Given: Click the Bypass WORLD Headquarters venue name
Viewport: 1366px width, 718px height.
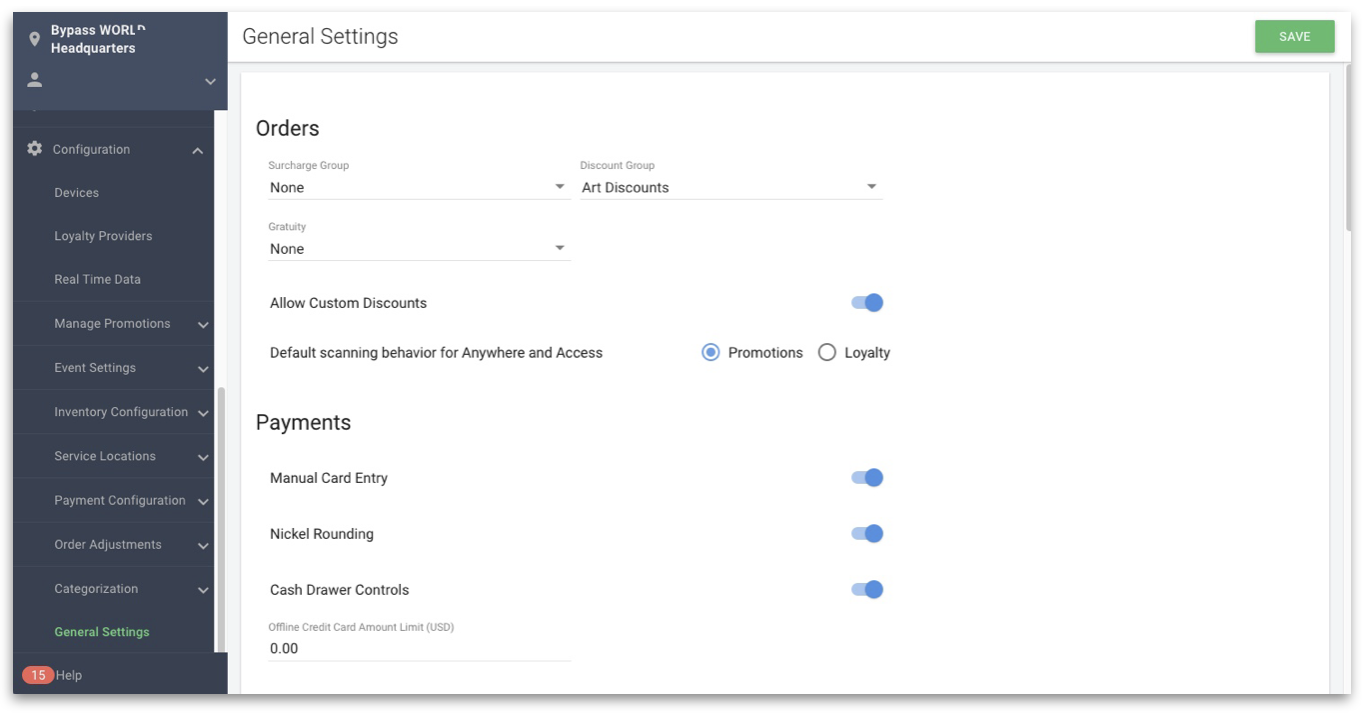Looking at the screenshot, I should [x=98, y=39].
